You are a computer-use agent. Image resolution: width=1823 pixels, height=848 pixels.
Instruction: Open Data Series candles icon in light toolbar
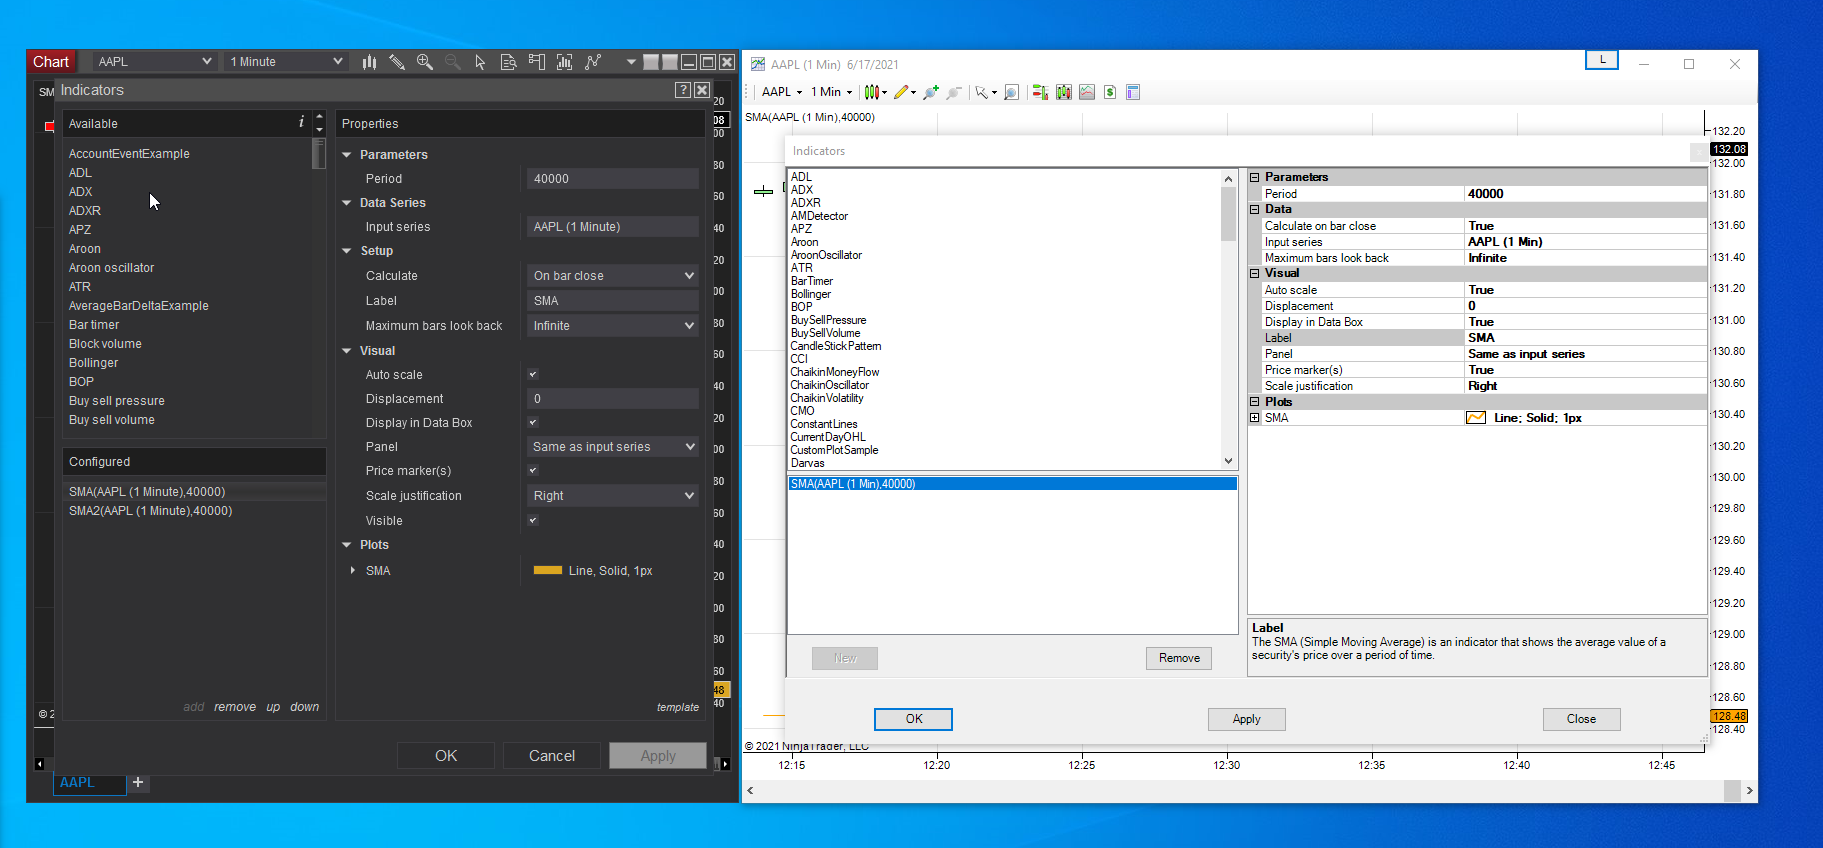point(1063,92)
